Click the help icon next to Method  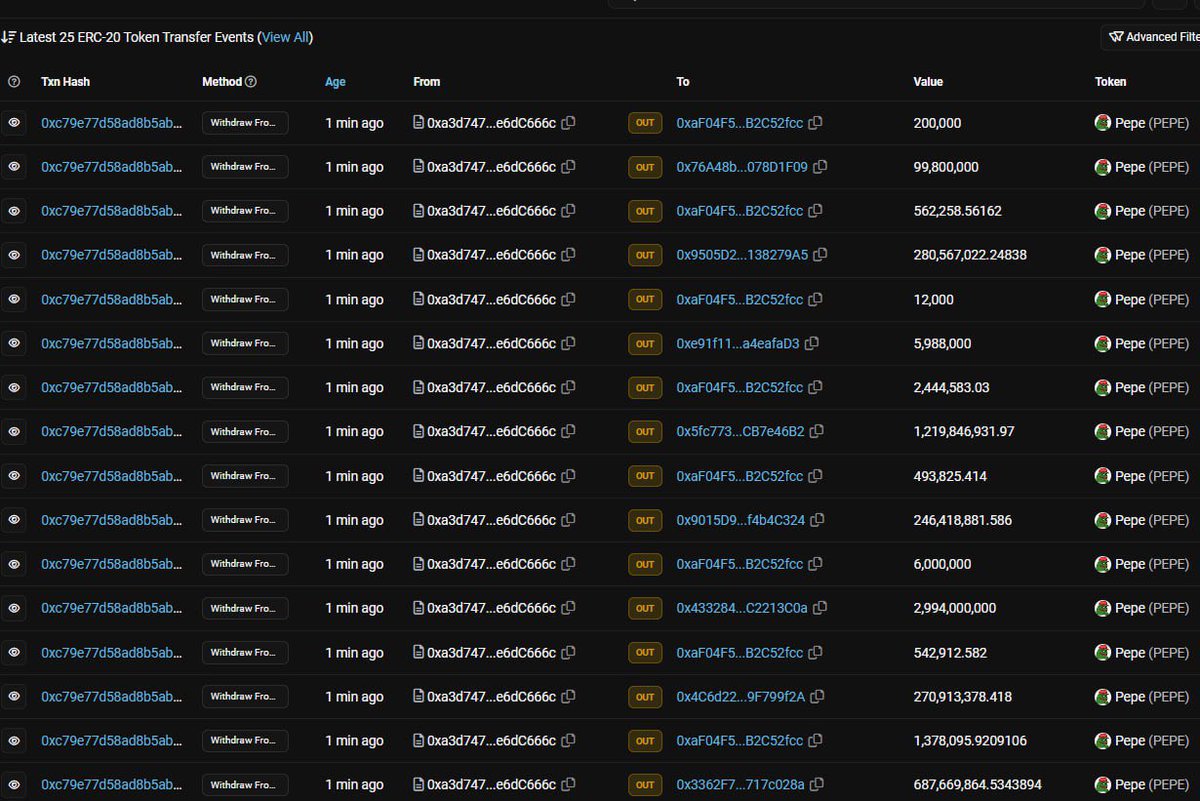click(x=251, y=82)
